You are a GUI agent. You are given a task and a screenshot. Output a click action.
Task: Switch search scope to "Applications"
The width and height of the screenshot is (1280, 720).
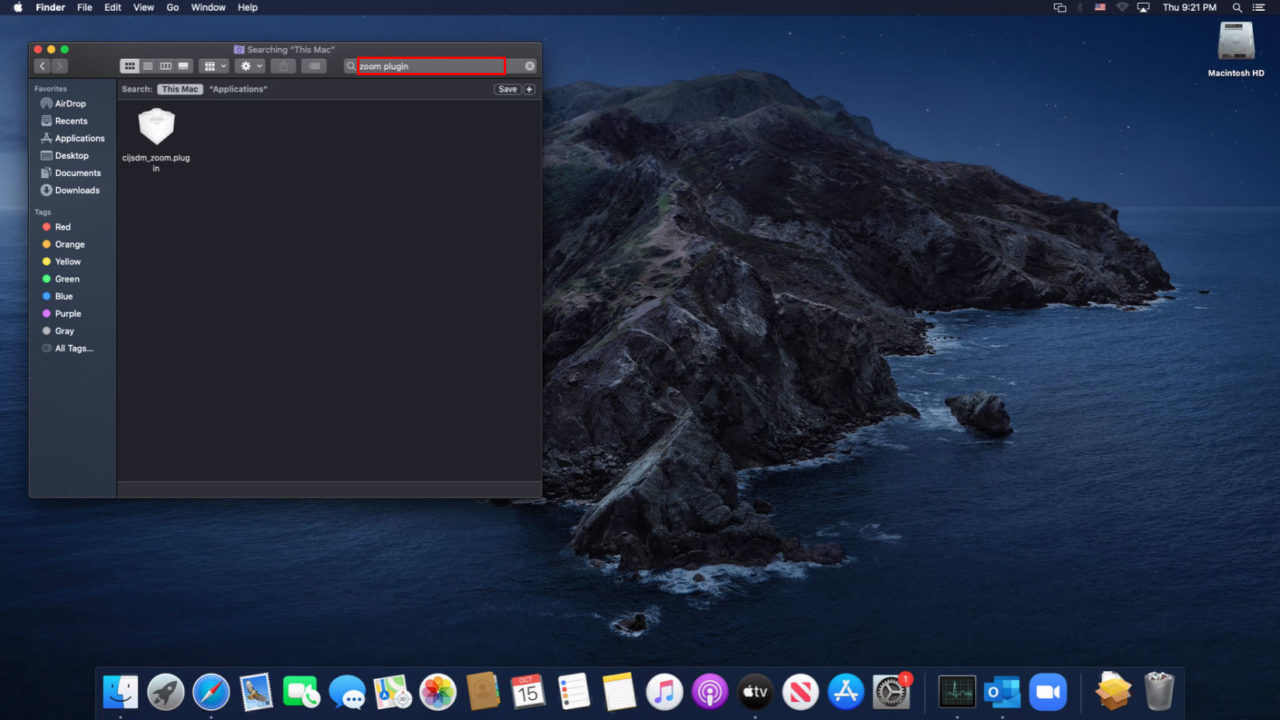(x=237, y=89)
